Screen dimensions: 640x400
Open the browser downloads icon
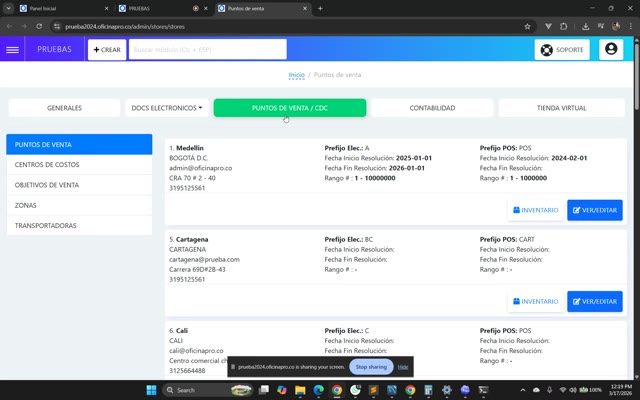point(585,27)
